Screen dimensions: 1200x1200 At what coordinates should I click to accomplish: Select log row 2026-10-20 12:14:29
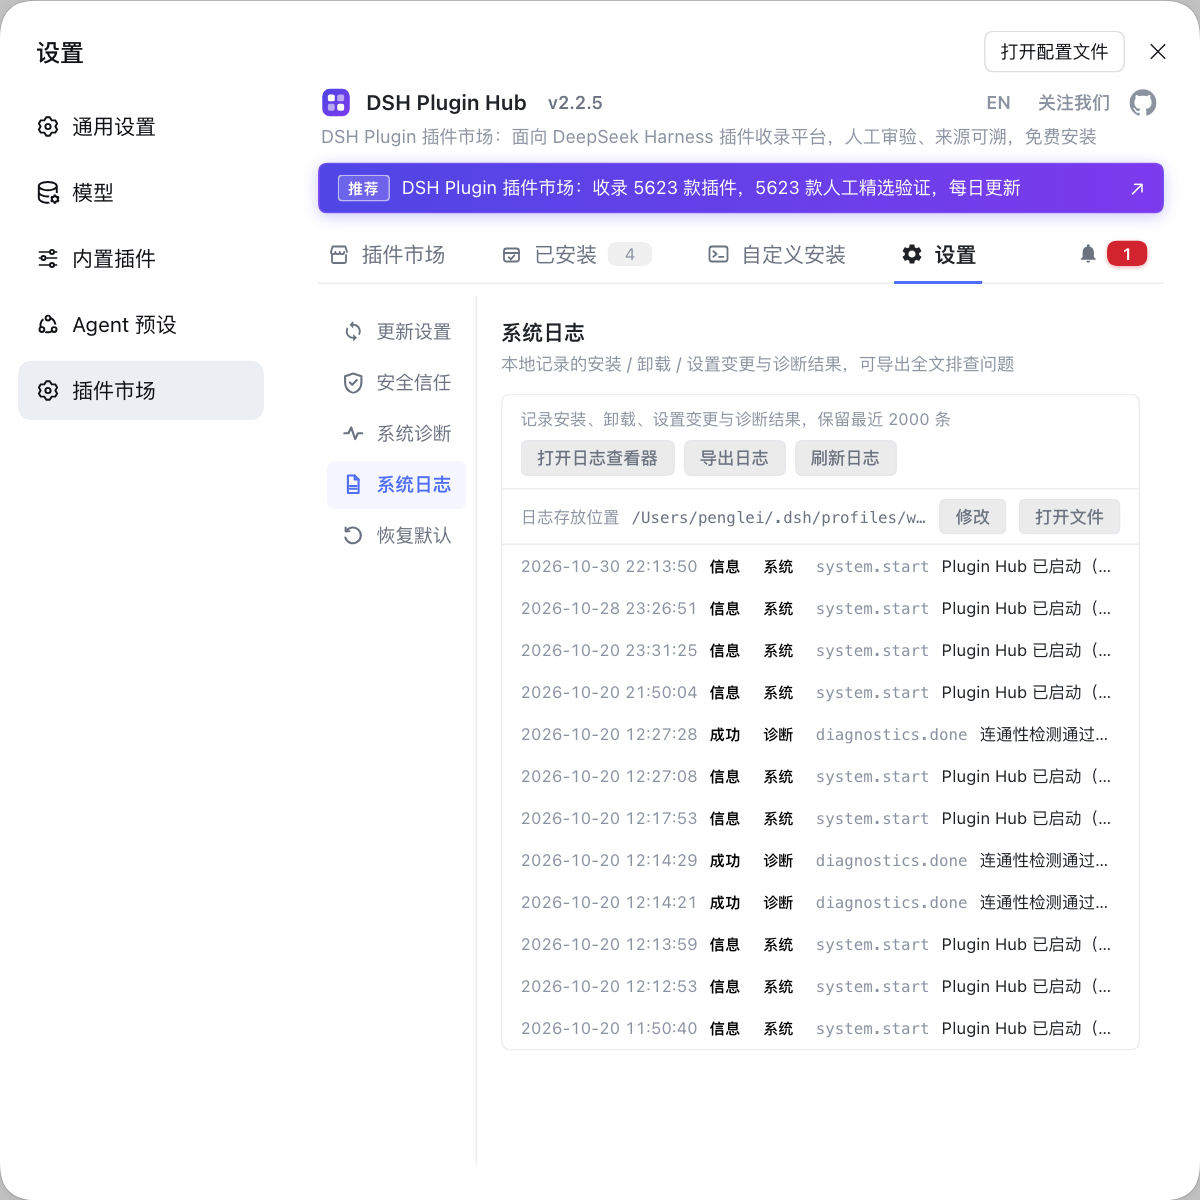coord(820,860)
